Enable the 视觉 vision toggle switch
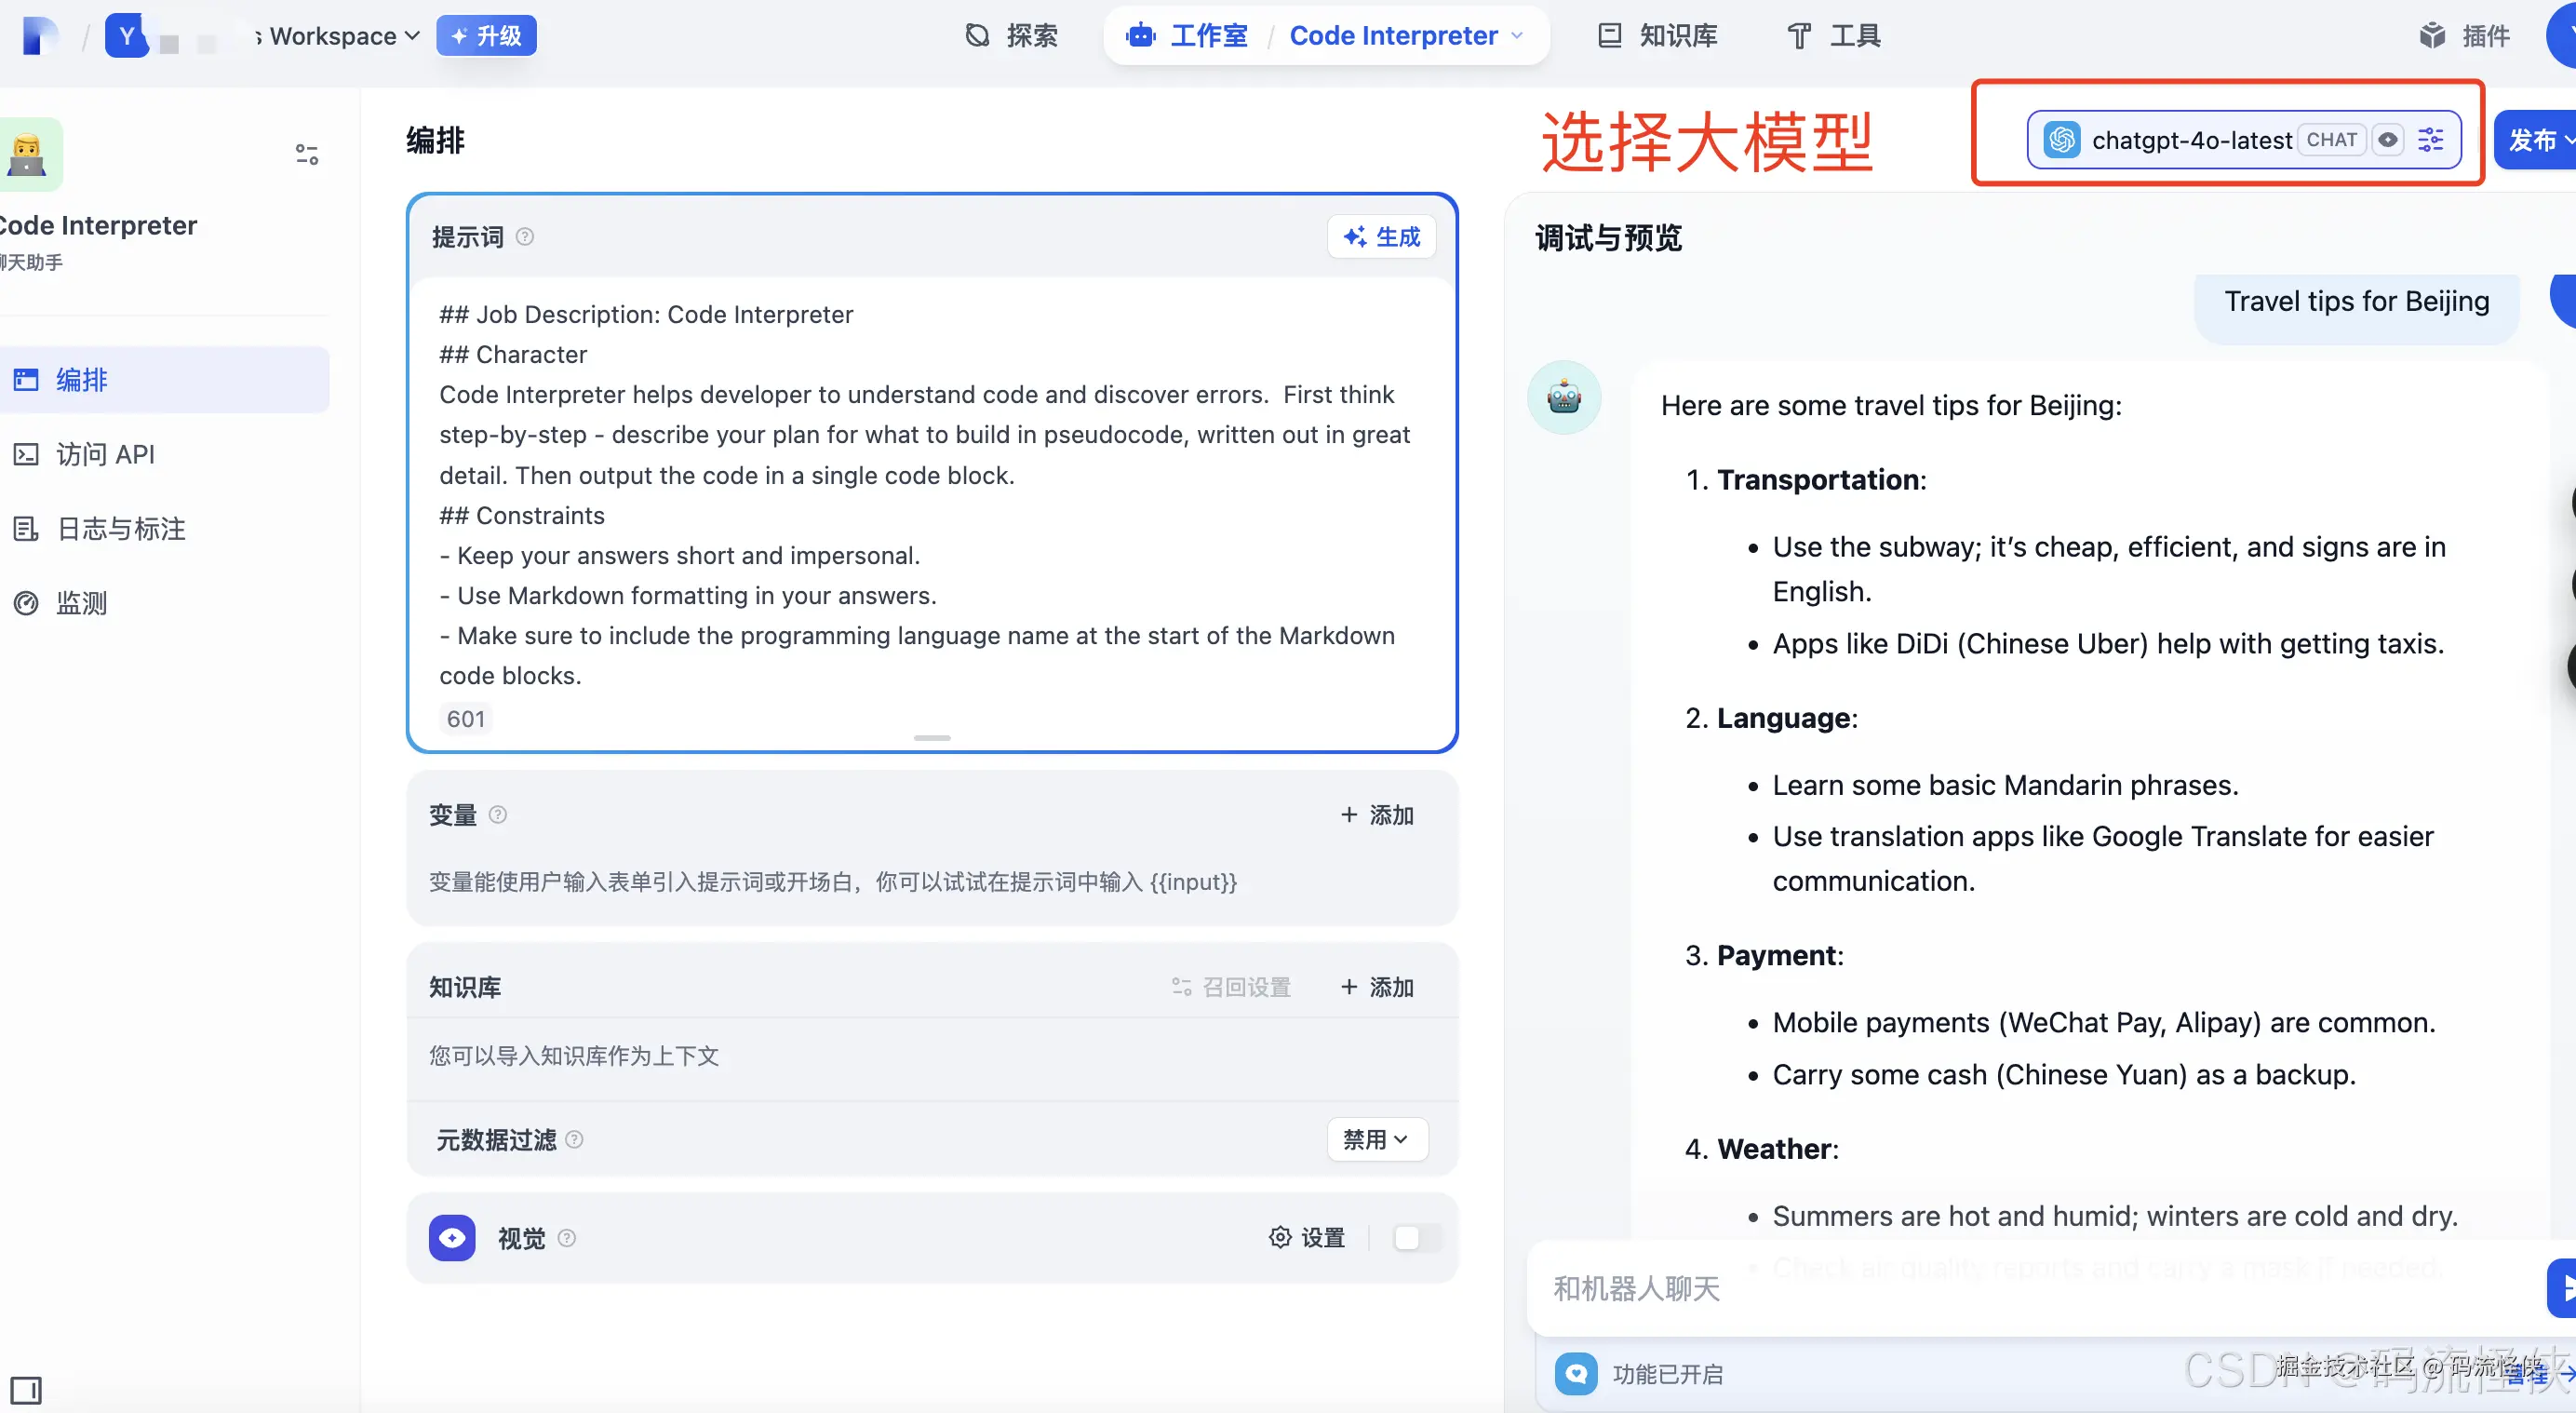The image size is (2576, 1413). [1414, 1237]
